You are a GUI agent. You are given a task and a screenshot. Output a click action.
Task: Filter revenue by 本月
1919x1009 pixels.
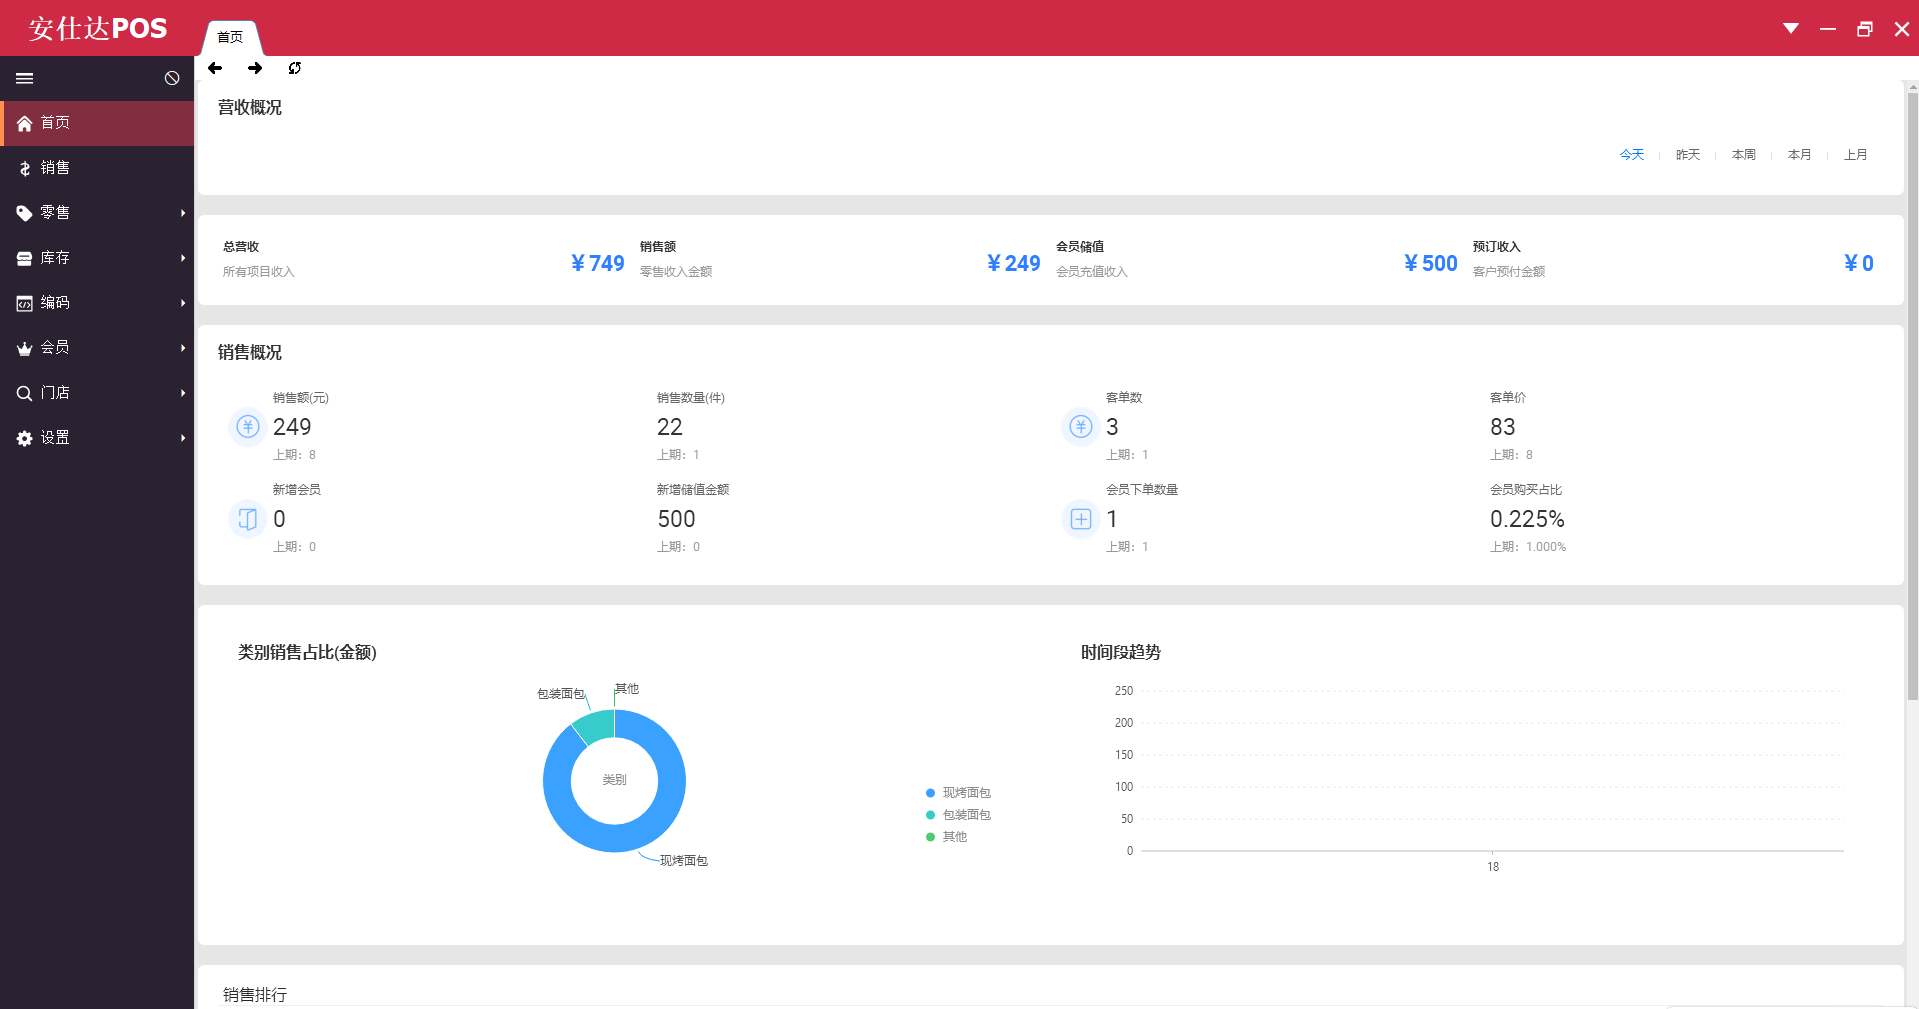click(x=1800, y=155)
